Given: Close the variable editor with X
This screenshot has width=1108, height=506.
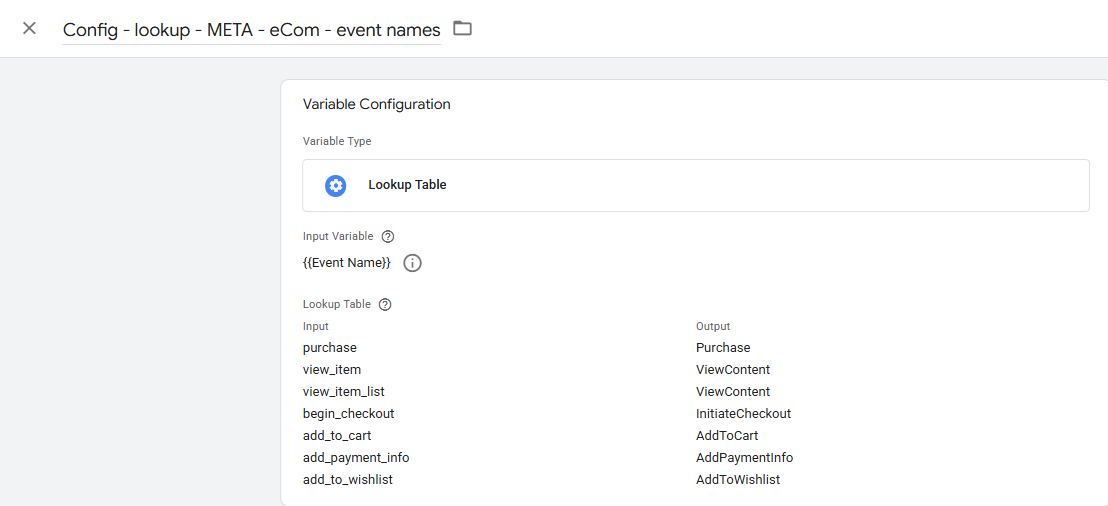Looking at the screenshot, I should click(x=29, y=28).
